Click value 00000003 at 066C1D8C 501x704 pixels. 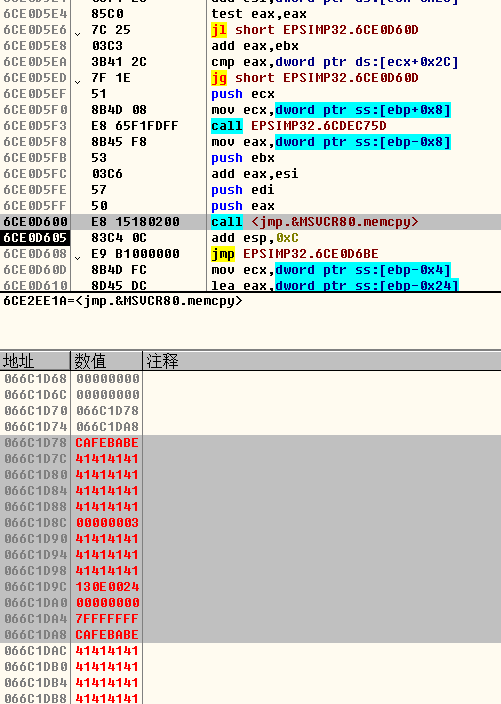pos(107,523)
